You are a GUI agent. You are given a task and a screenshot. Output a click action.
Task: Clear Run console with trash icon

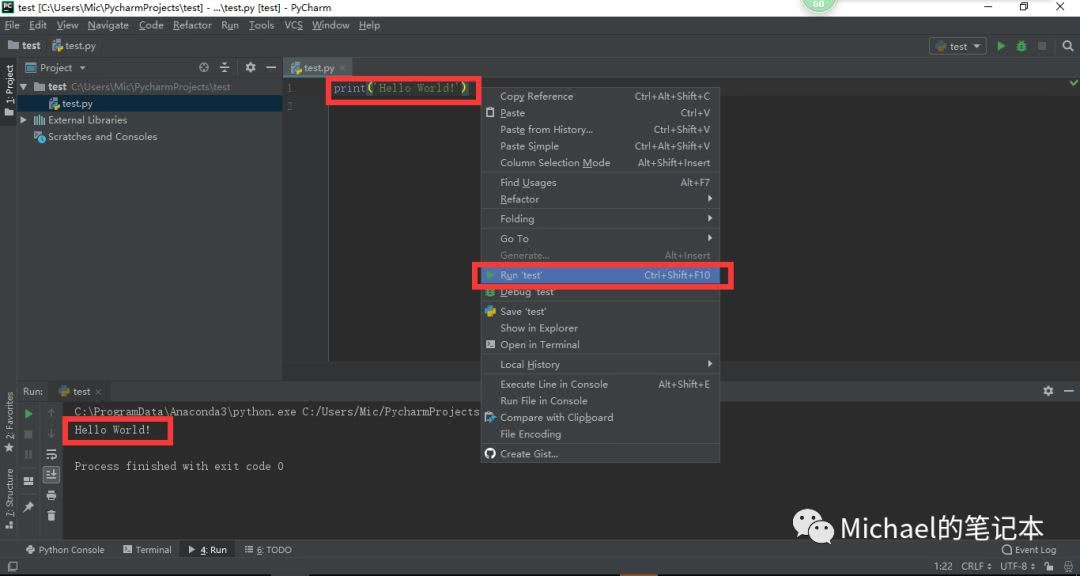coord(51,515)
